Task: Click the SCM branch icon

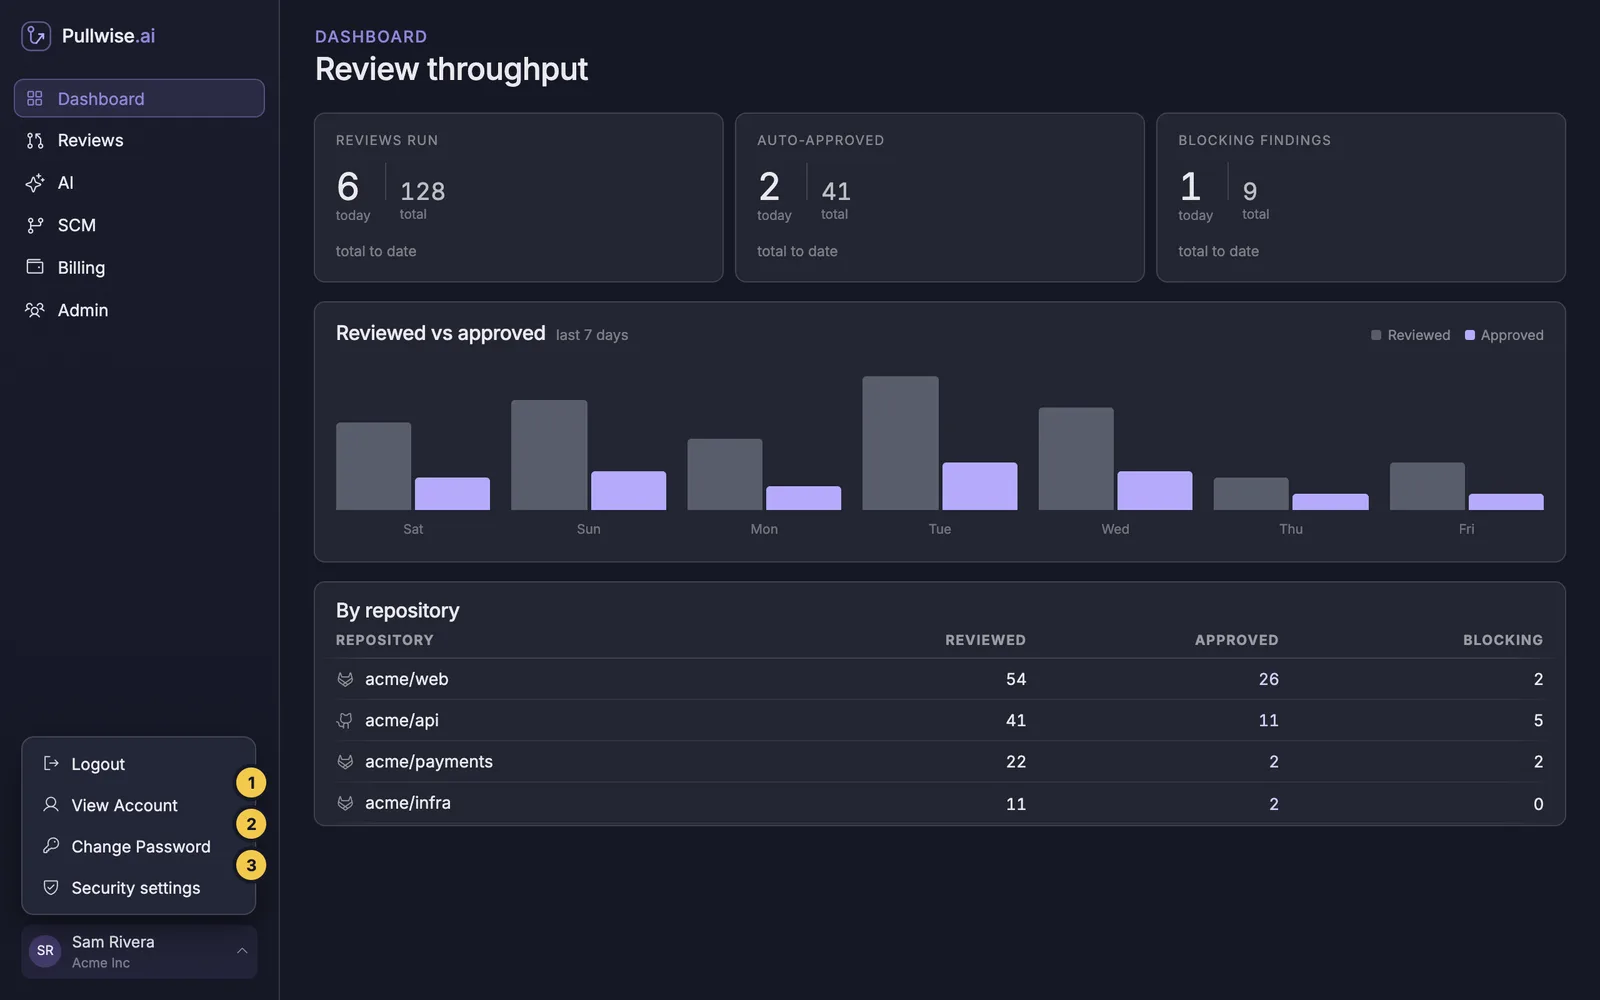Action: [35, 225]
